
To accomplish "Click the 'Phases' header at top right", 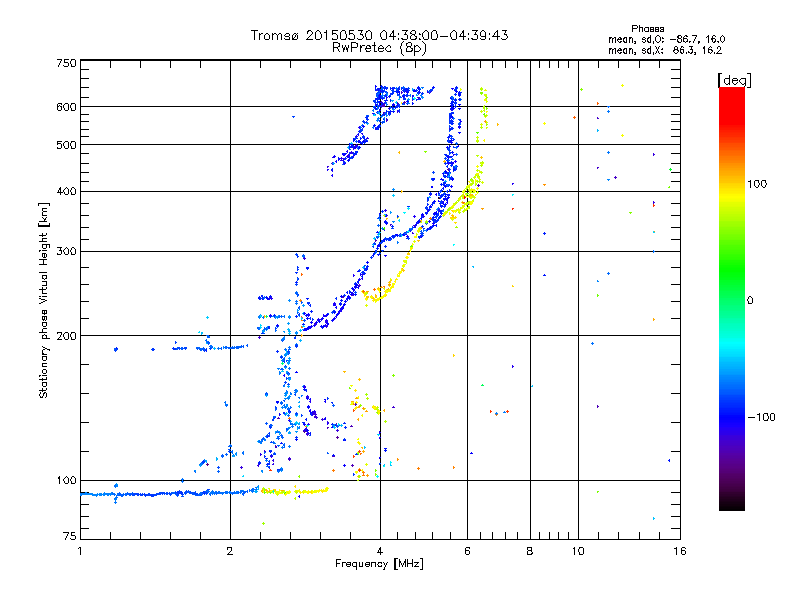I will (647, 29).
